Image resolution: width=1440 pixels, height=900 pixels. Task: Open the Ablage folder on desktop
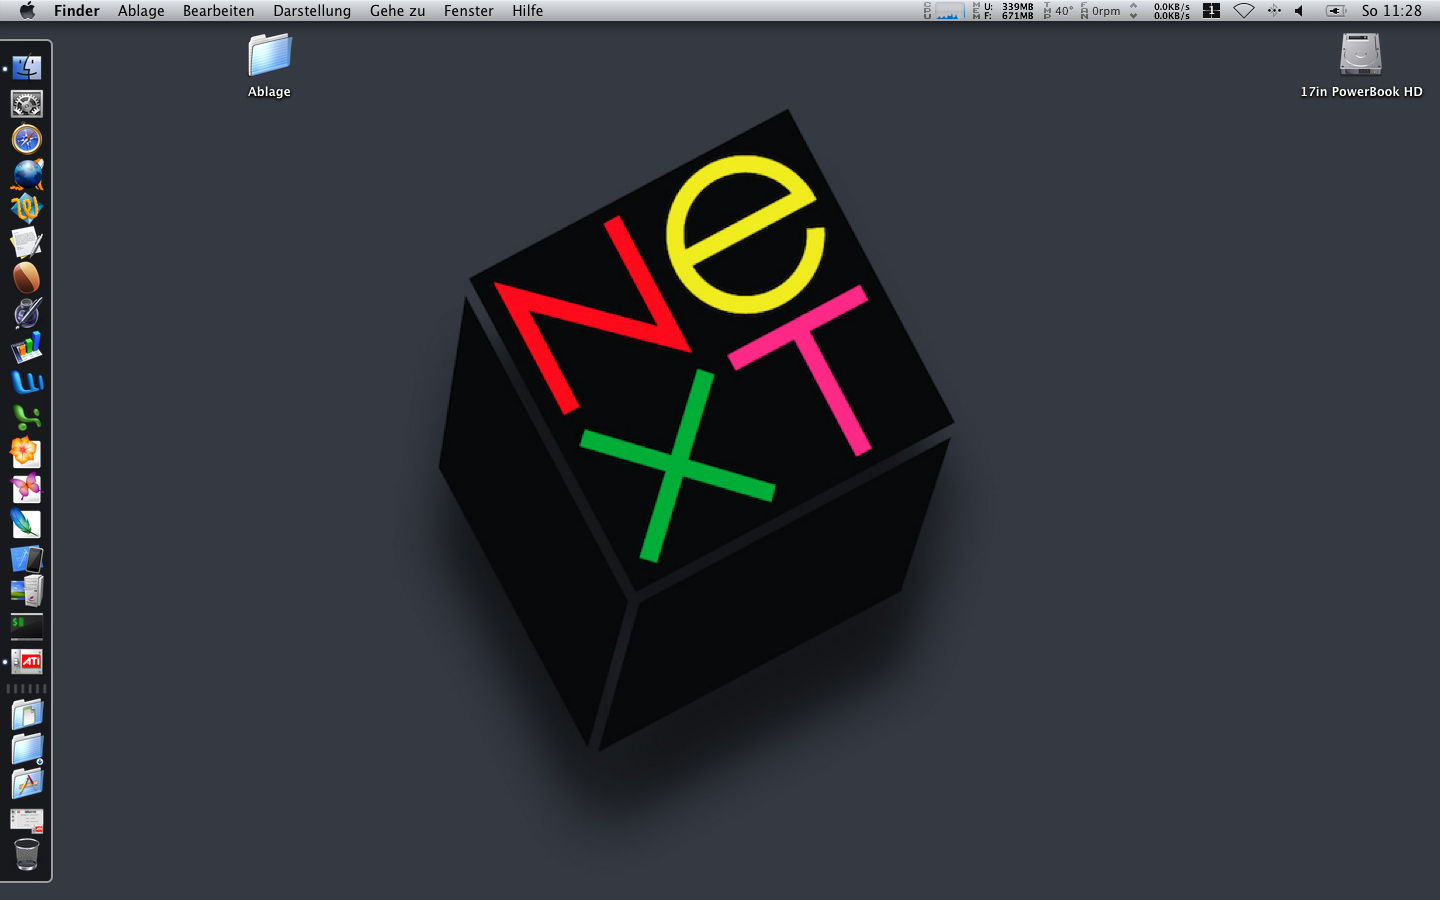(269, 55)
